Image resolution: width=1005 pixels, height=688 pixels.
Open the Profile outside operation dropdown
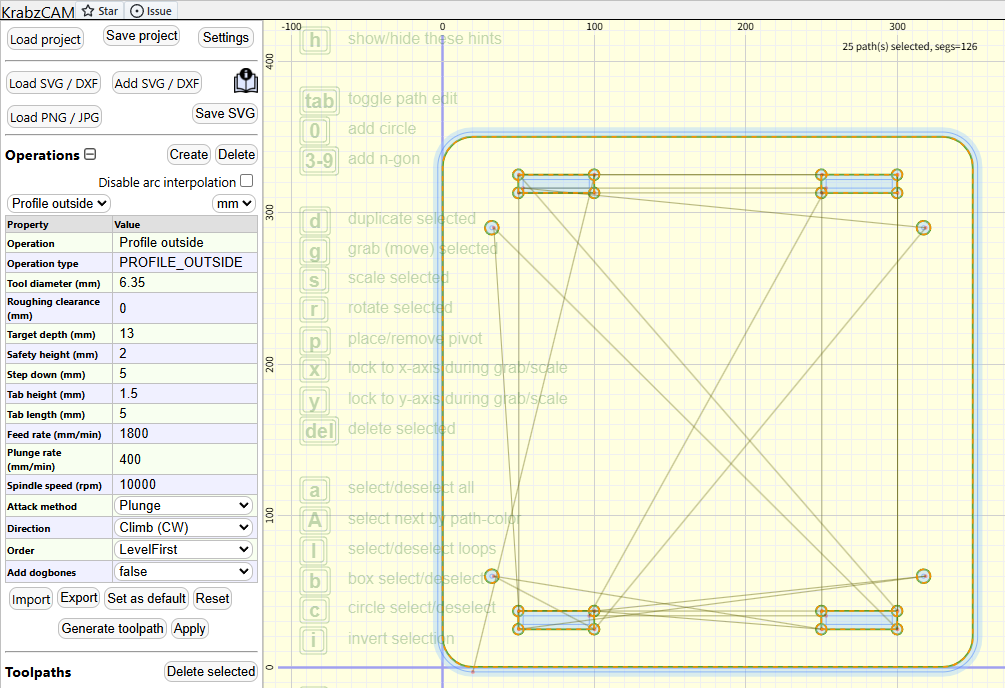click(x=59, y=203)
